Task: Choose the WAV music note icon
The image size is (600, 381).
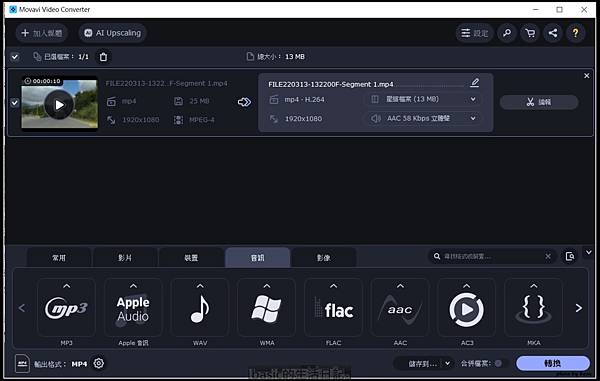Action: 200,309
